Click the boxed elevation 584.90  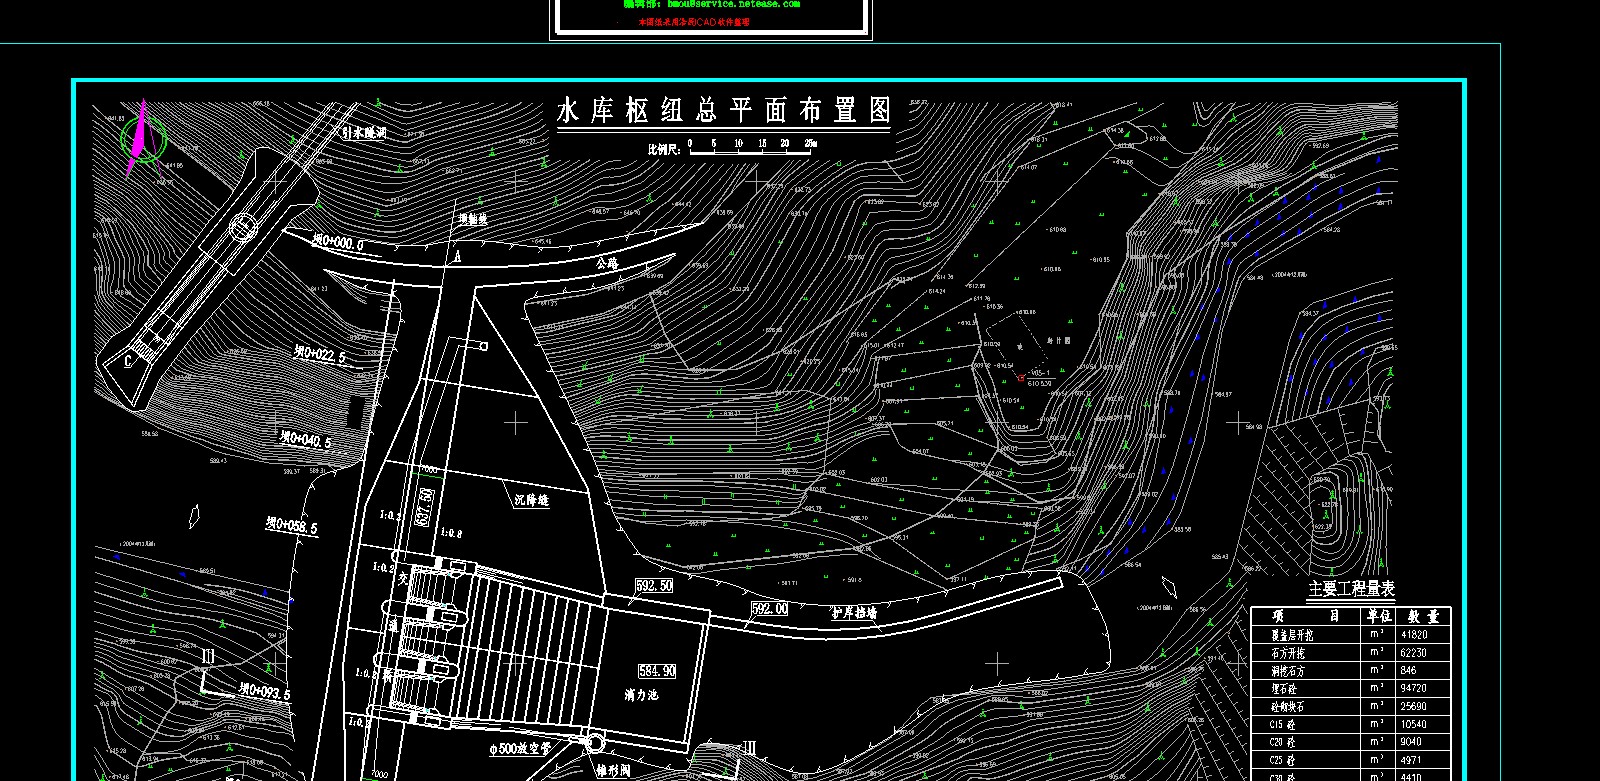pos(657,671)
